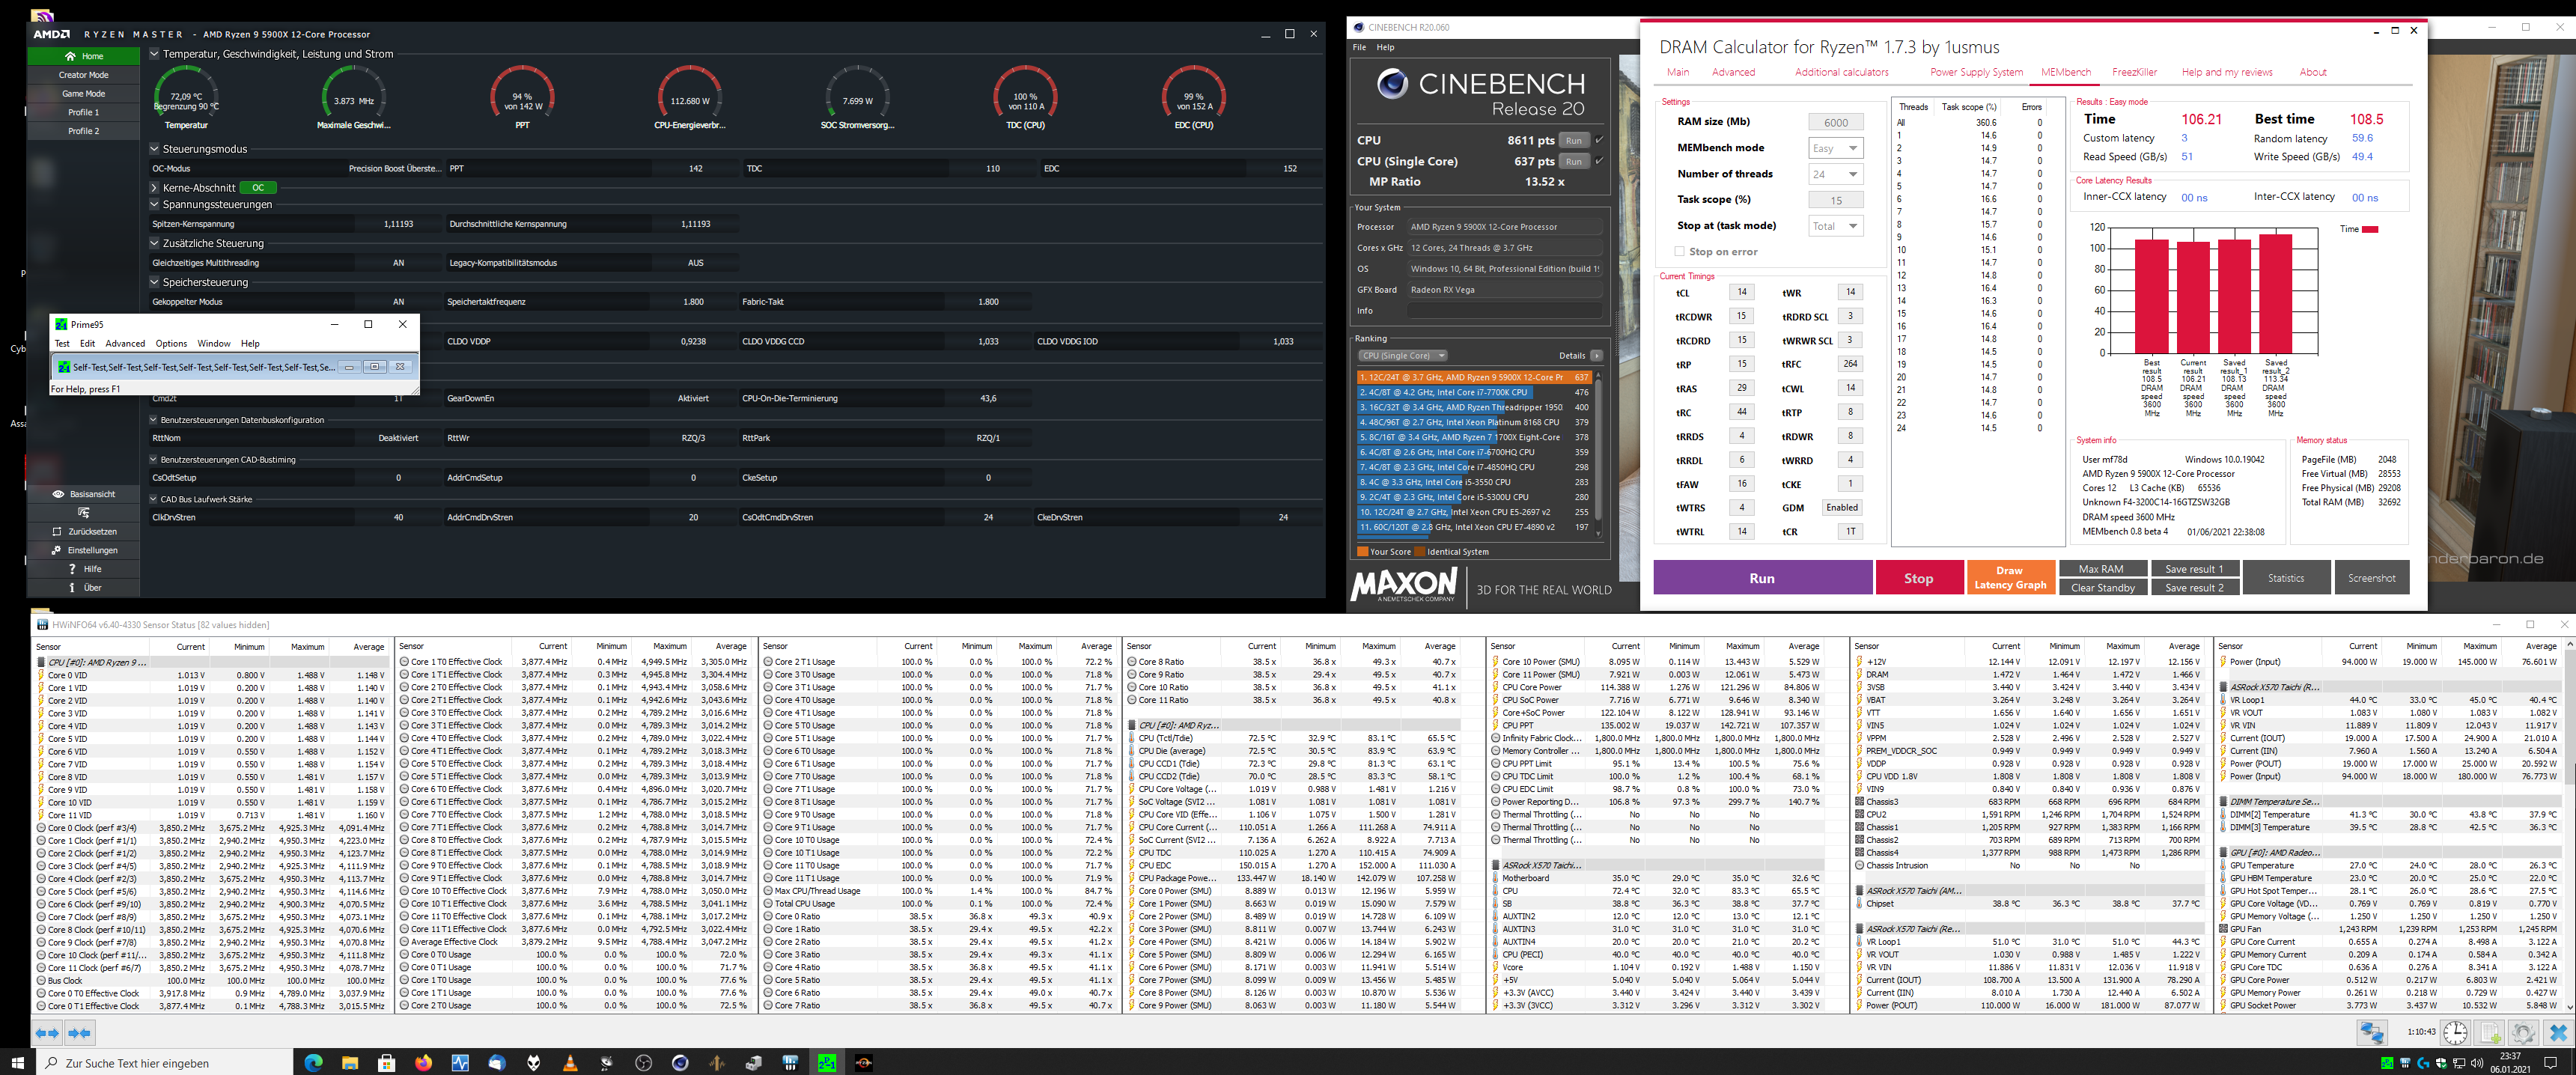Click HWiNFO collapse columns arrows icon

(x=79, y=1033)
